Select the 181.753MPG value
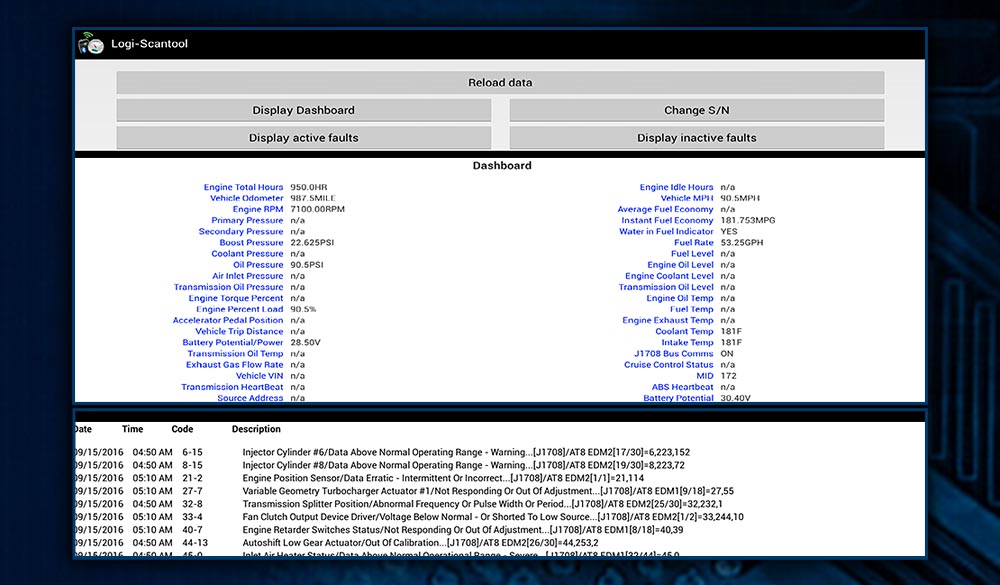Image resolution: width=1000 pixels, height=585 pixels. click(x=748, y=220)
